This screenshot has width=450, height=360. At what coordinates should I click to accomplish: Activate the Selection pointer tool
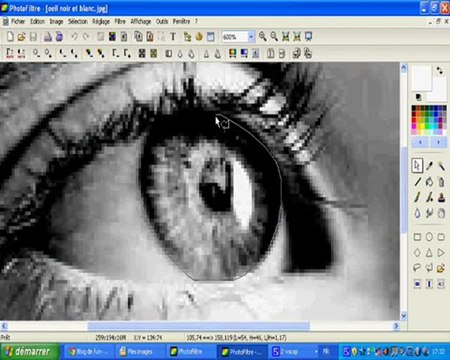click(417, 165)
